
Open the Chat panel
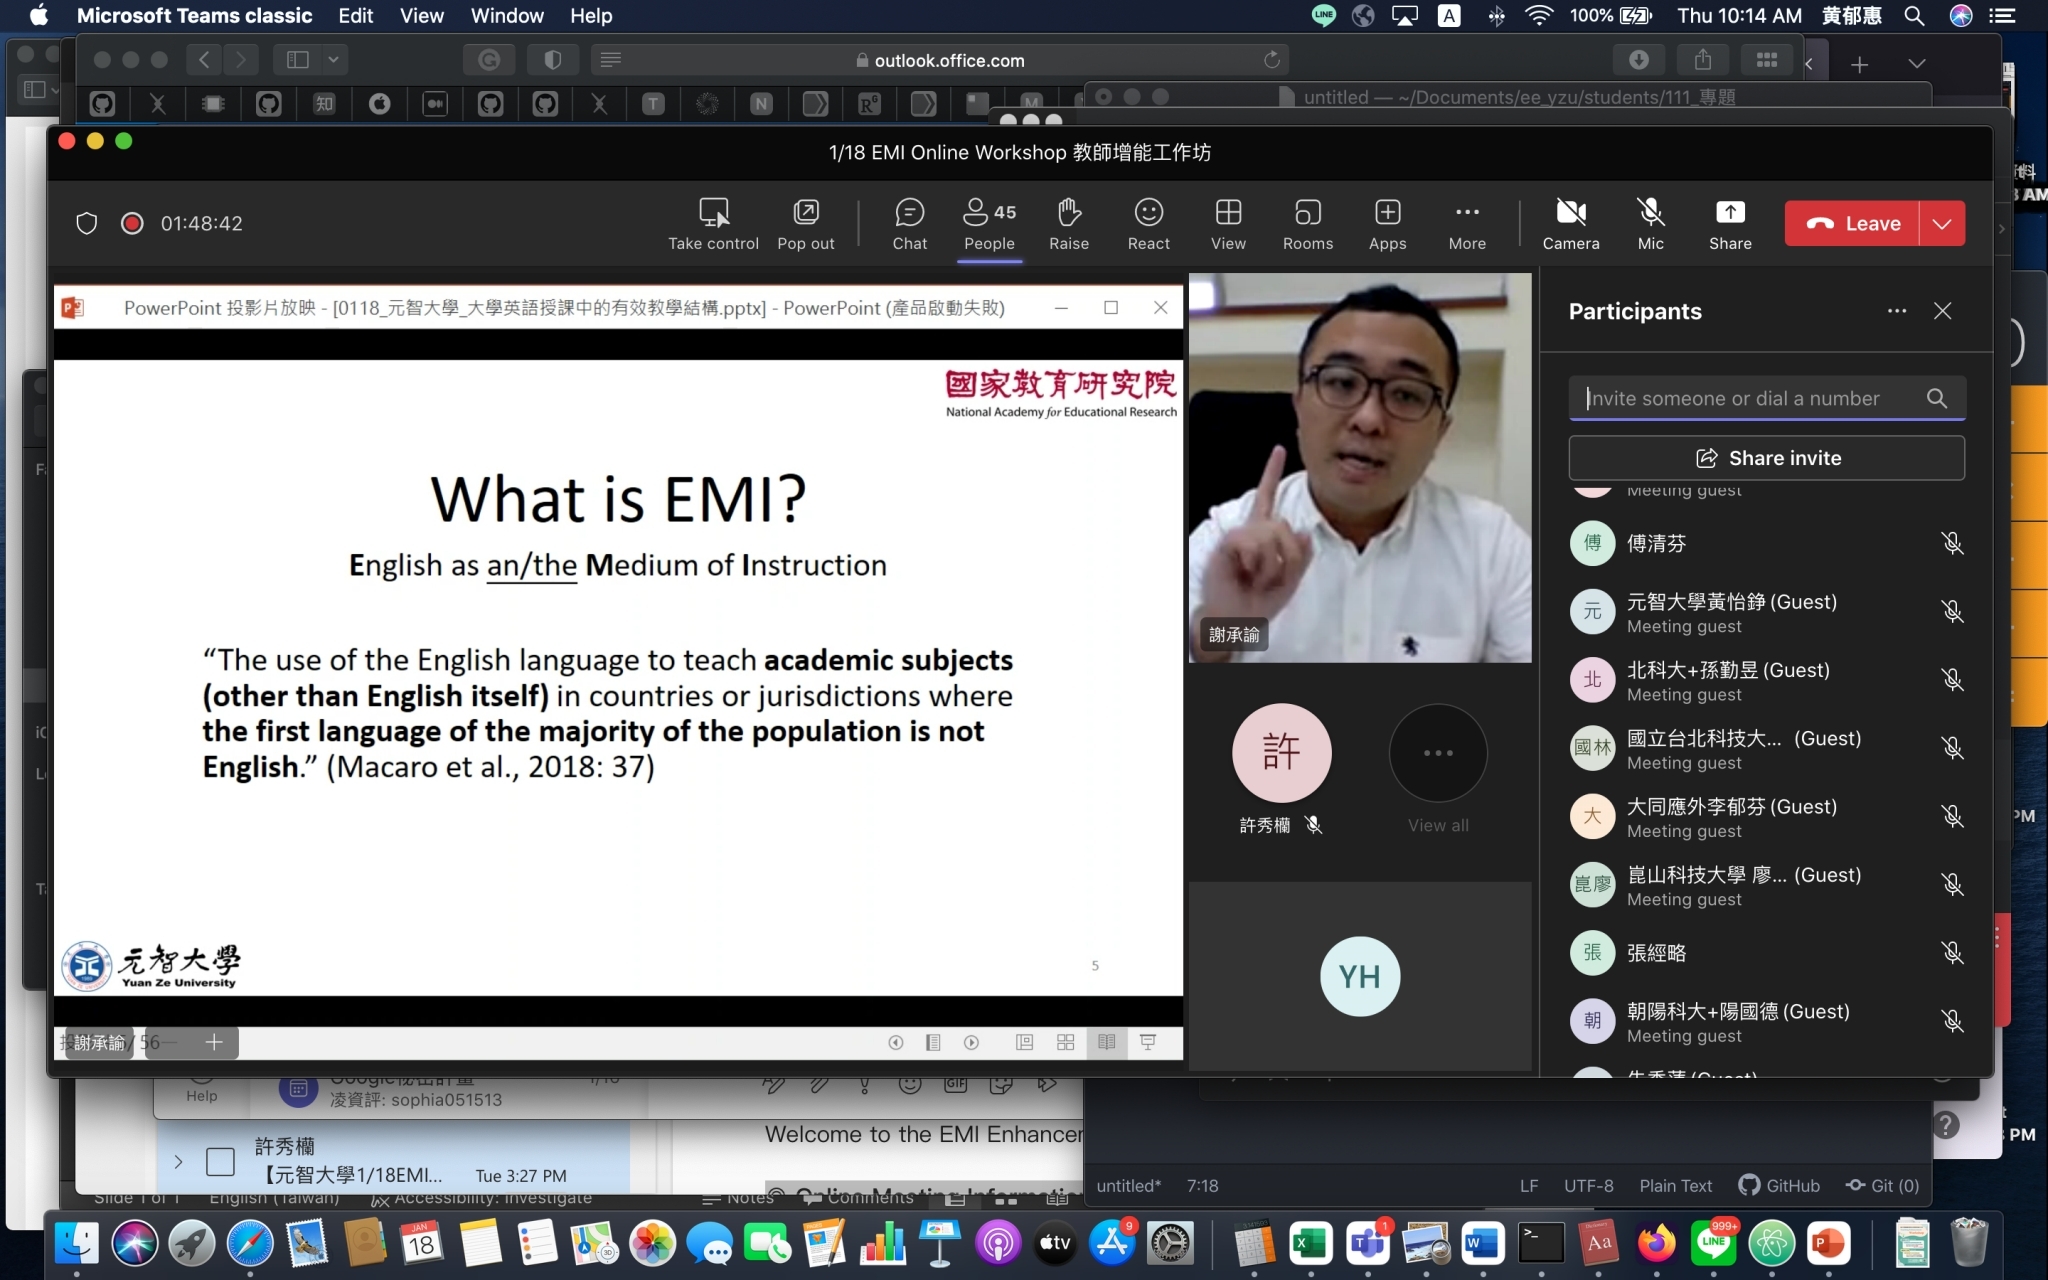tap(909, 224)
